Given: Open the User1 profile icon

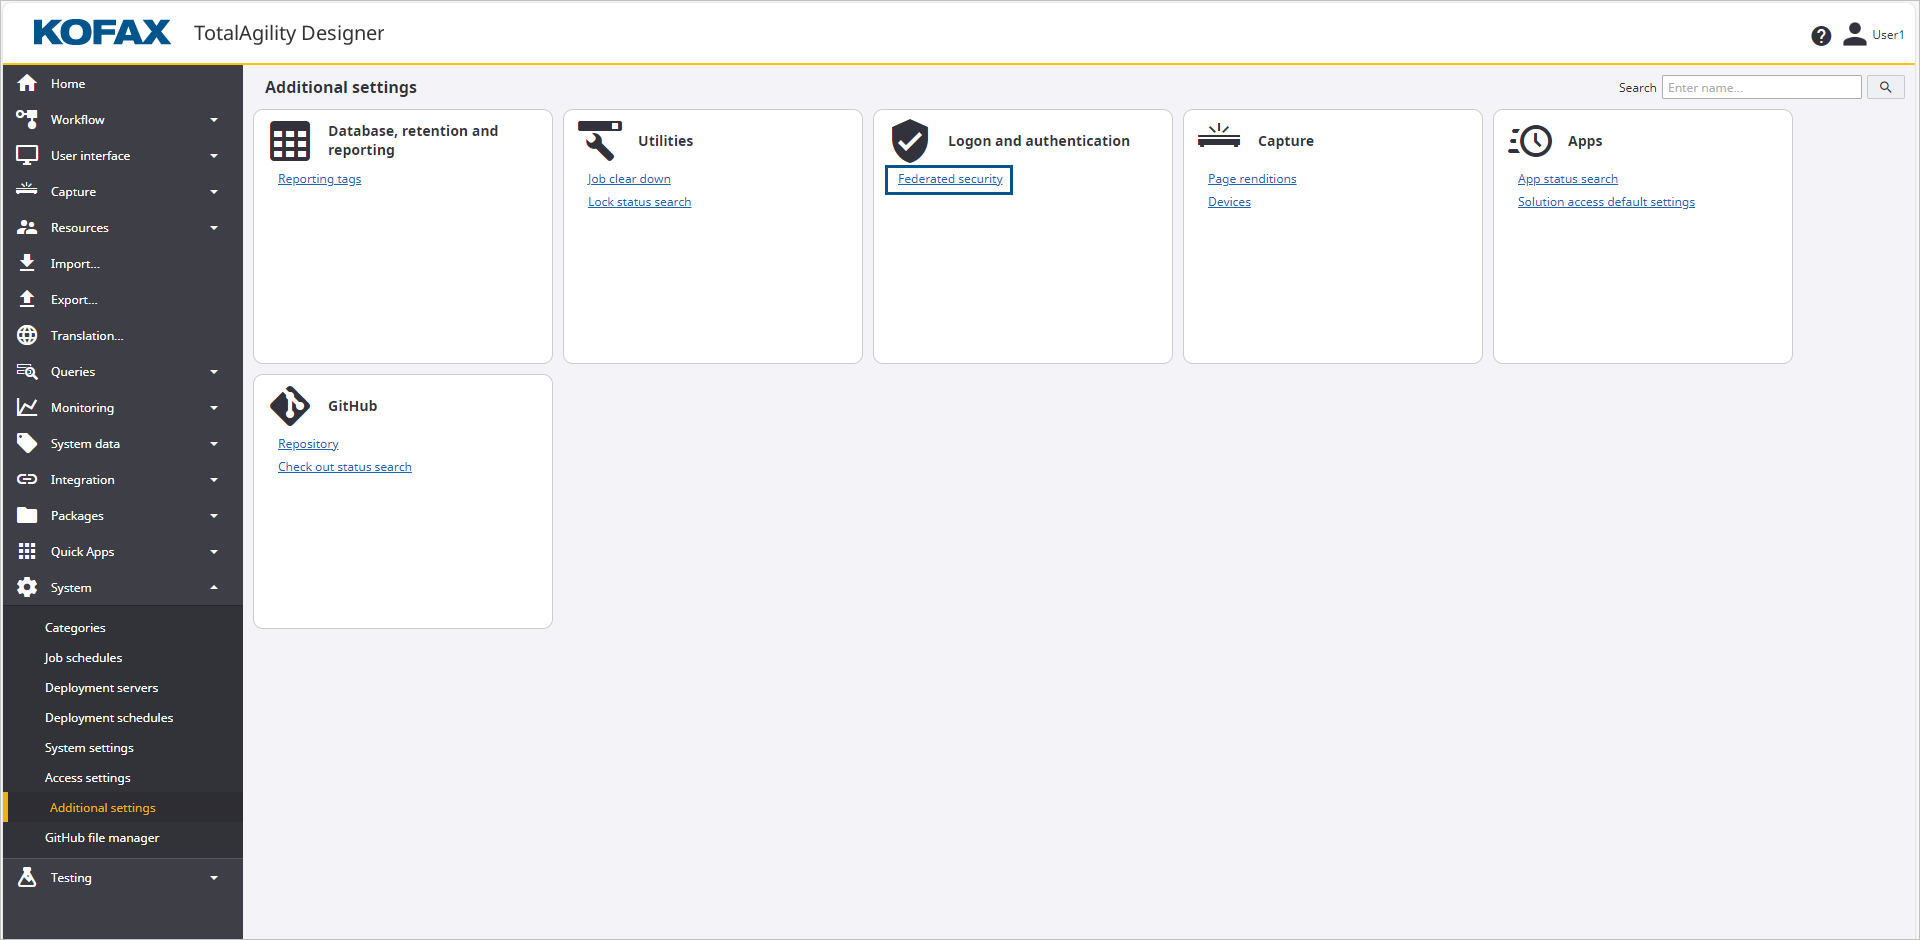Looking at the screenshot, I should [1855, 34].
